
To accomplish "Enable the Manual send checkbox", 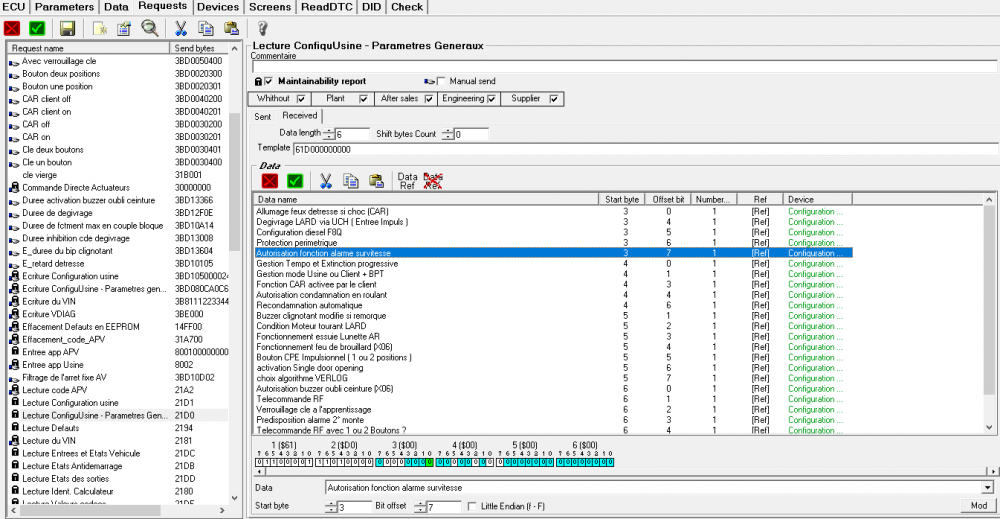I will [441, 81].
